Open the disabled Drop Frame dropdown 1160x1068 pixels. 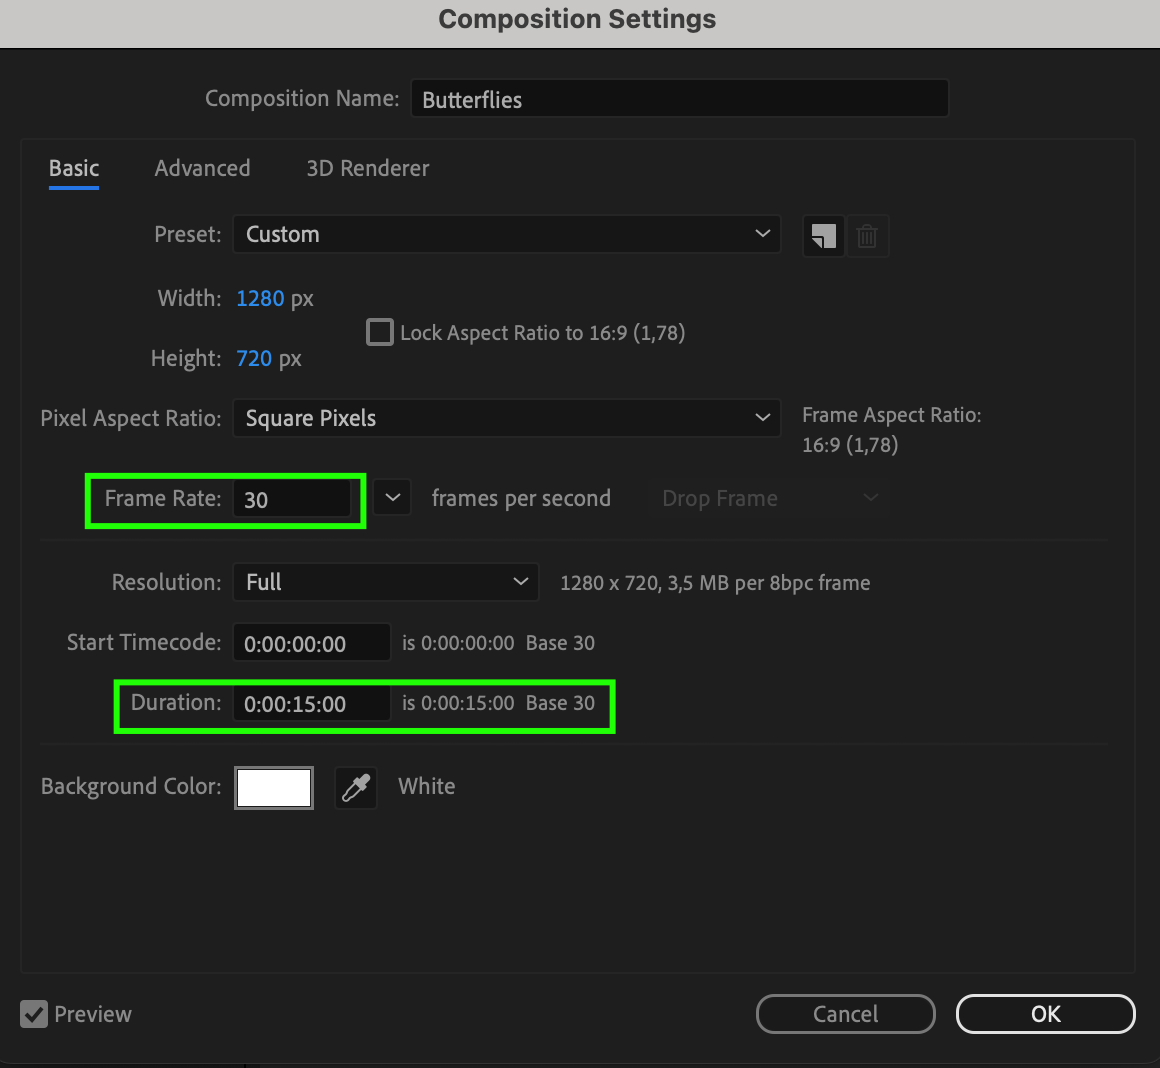click(768, 498)
